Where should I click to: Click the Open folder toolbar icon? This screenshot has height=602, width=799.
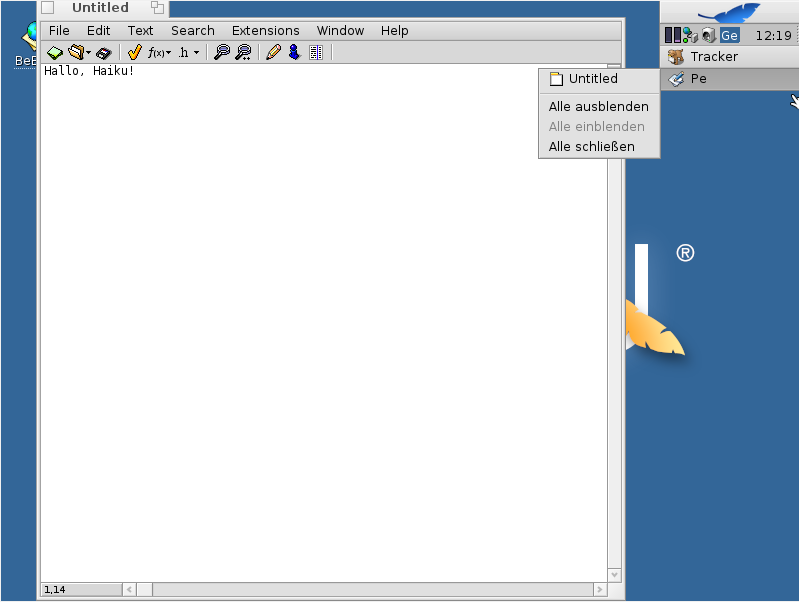click(75, 52)
